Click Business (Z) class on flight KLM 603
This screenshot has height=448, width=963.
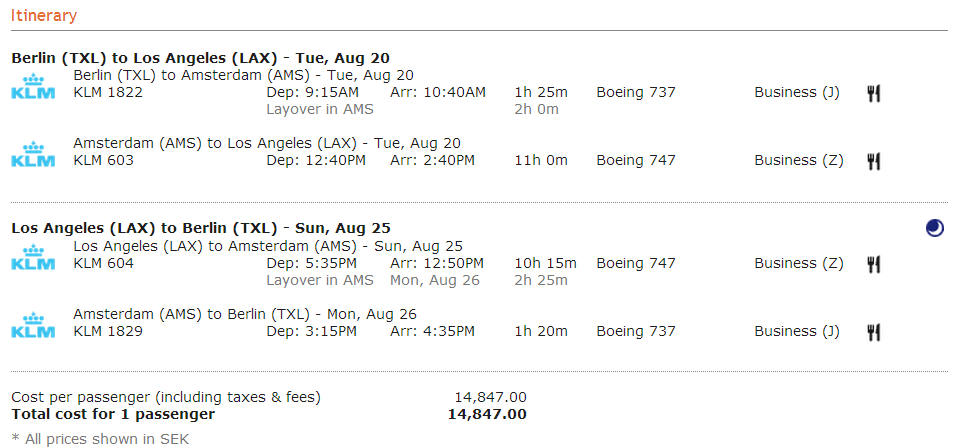797,161
